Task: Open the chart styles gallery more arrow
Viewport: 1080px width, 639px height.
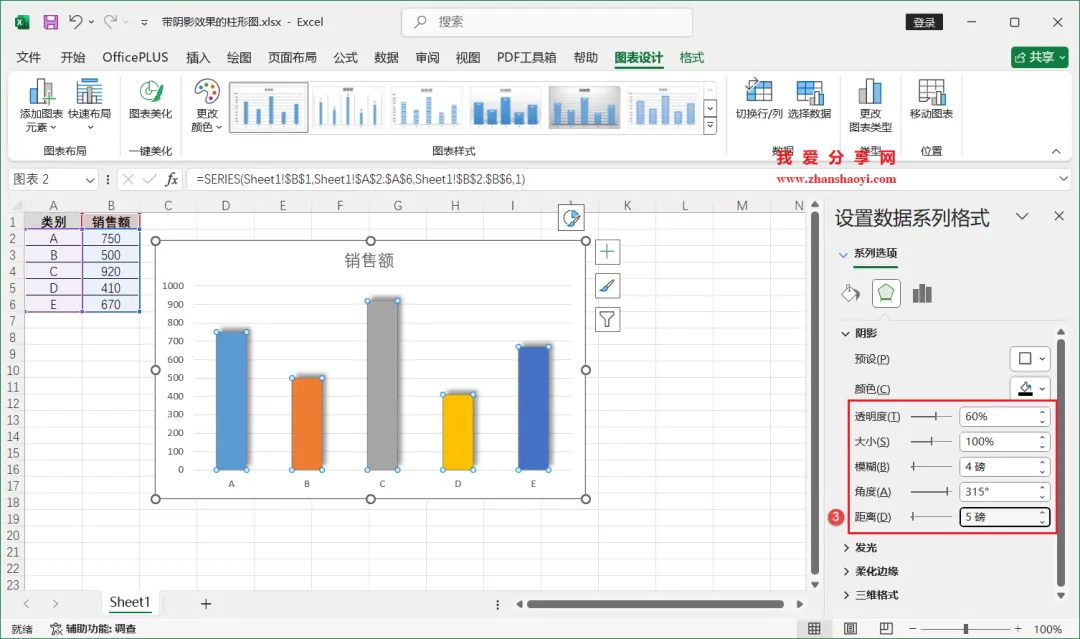Action: tap(710, 126)
